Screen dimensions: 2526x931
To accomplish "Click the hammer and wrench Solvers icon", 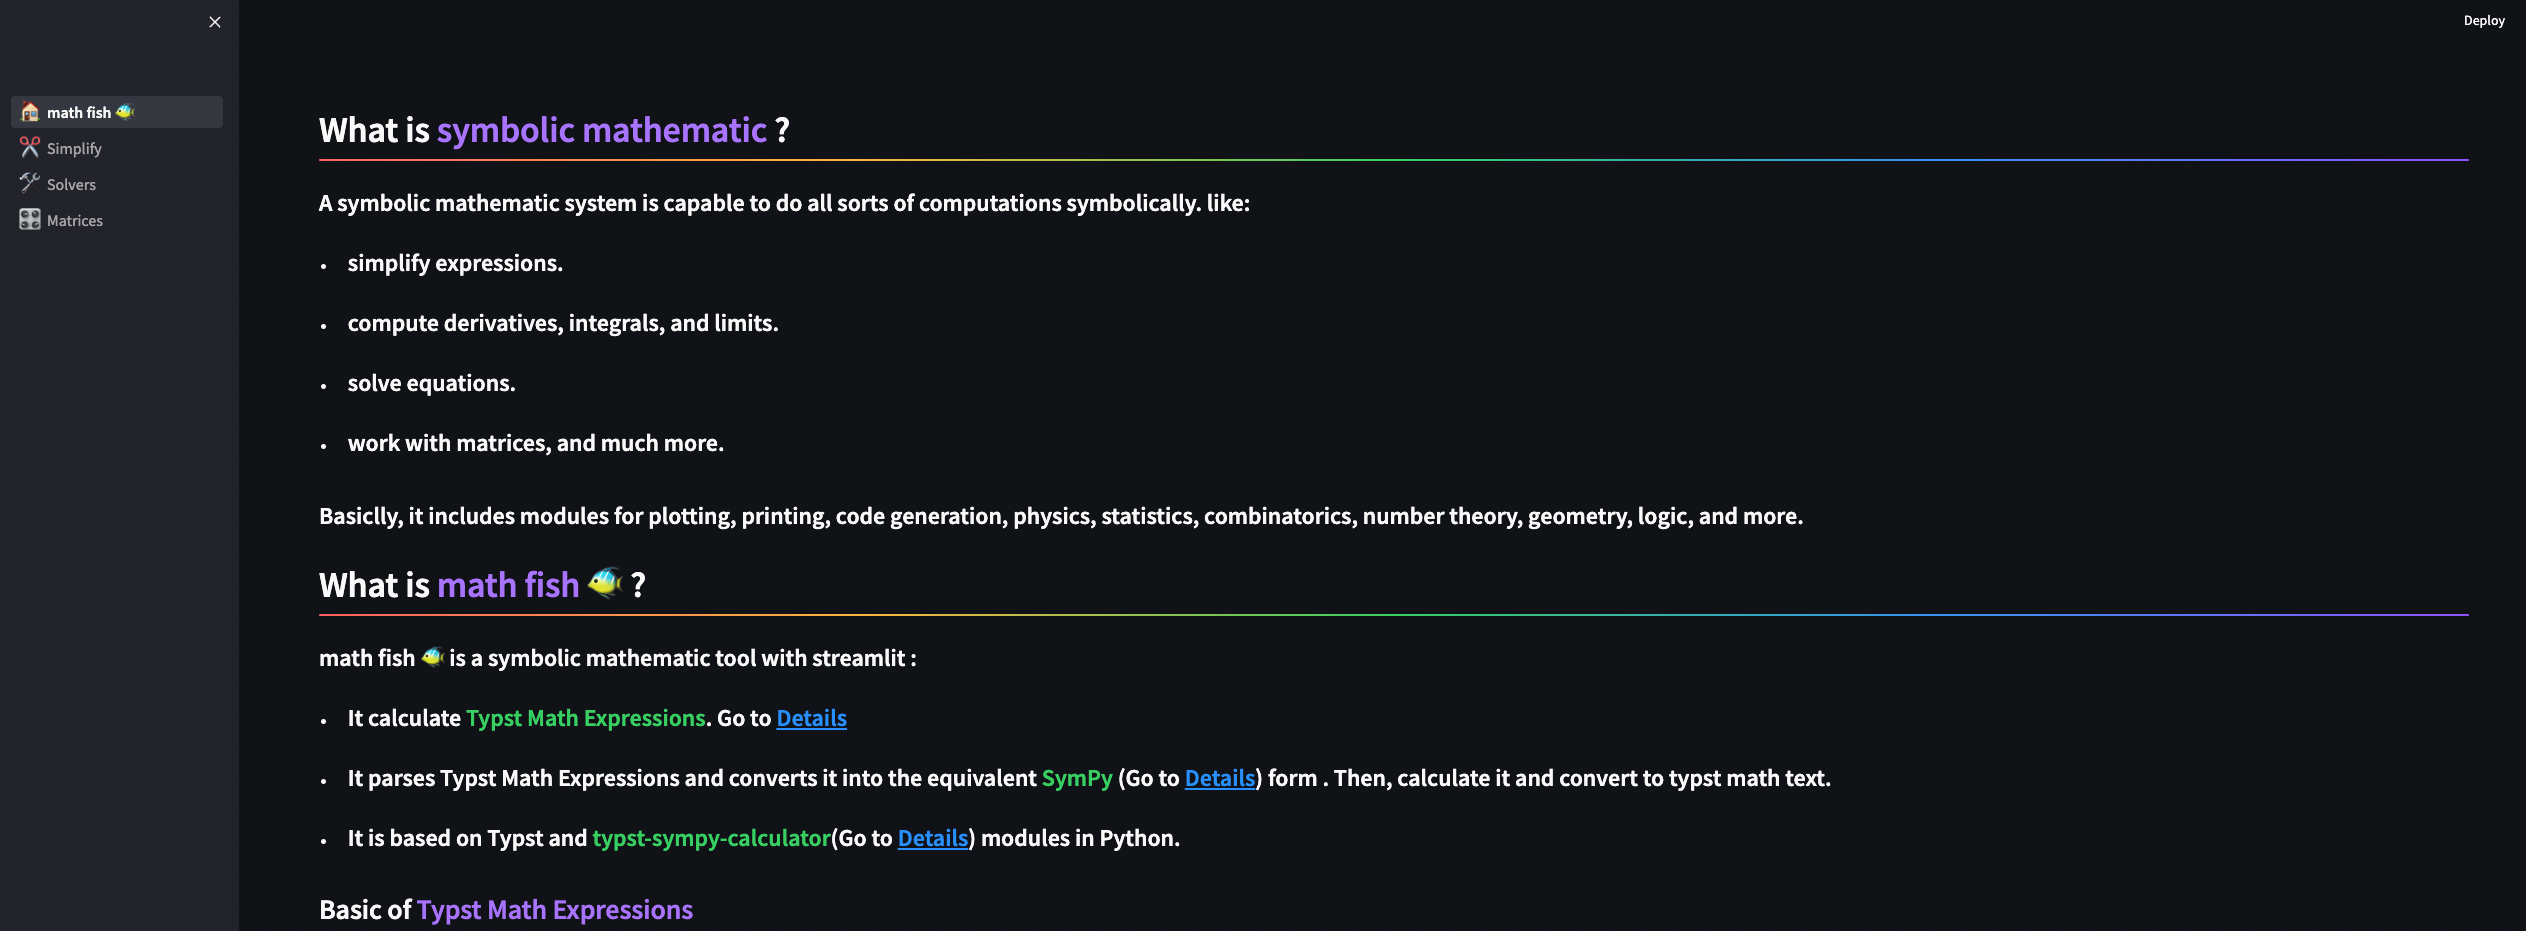I will 30,183.
